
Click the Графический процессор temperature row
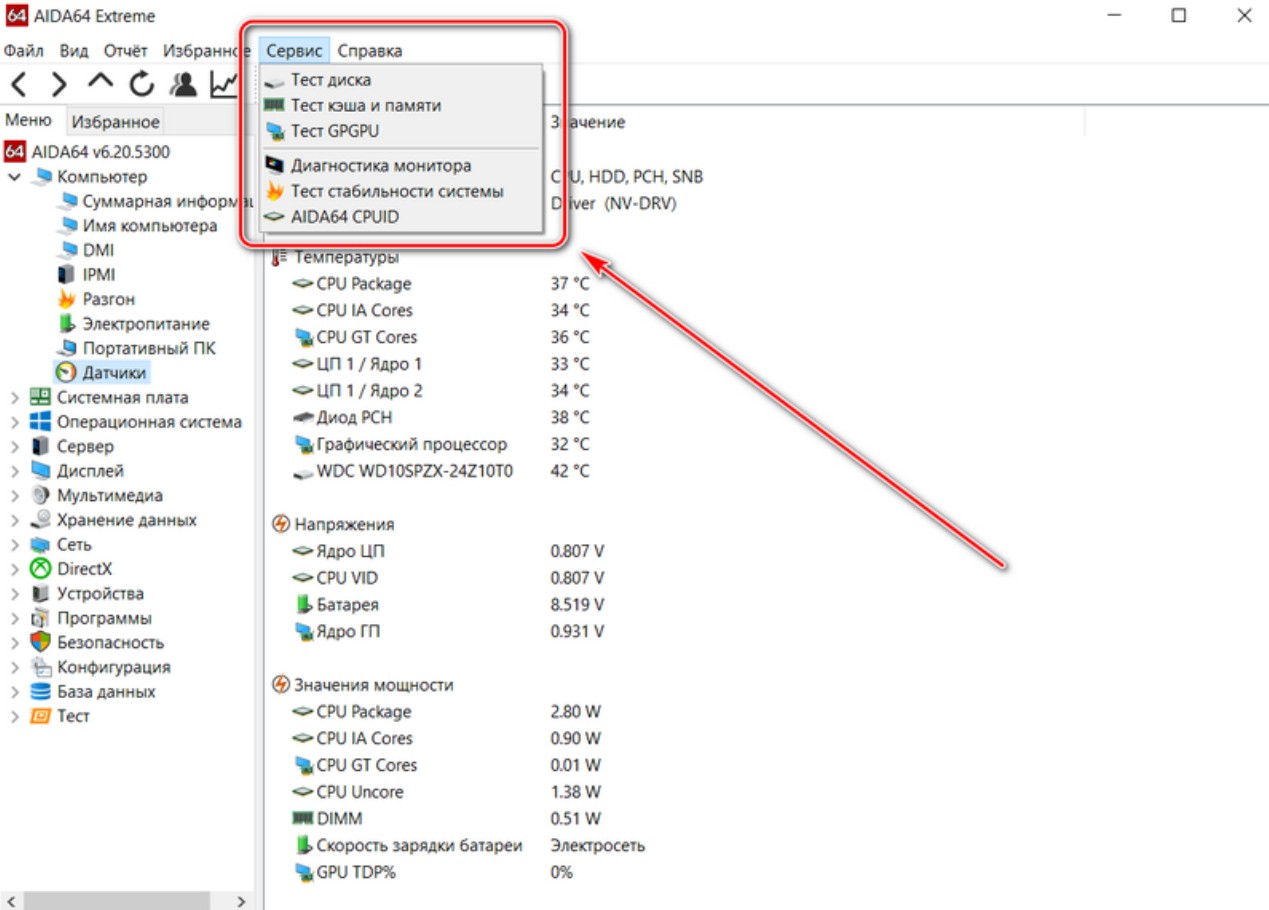click(443, 444)
